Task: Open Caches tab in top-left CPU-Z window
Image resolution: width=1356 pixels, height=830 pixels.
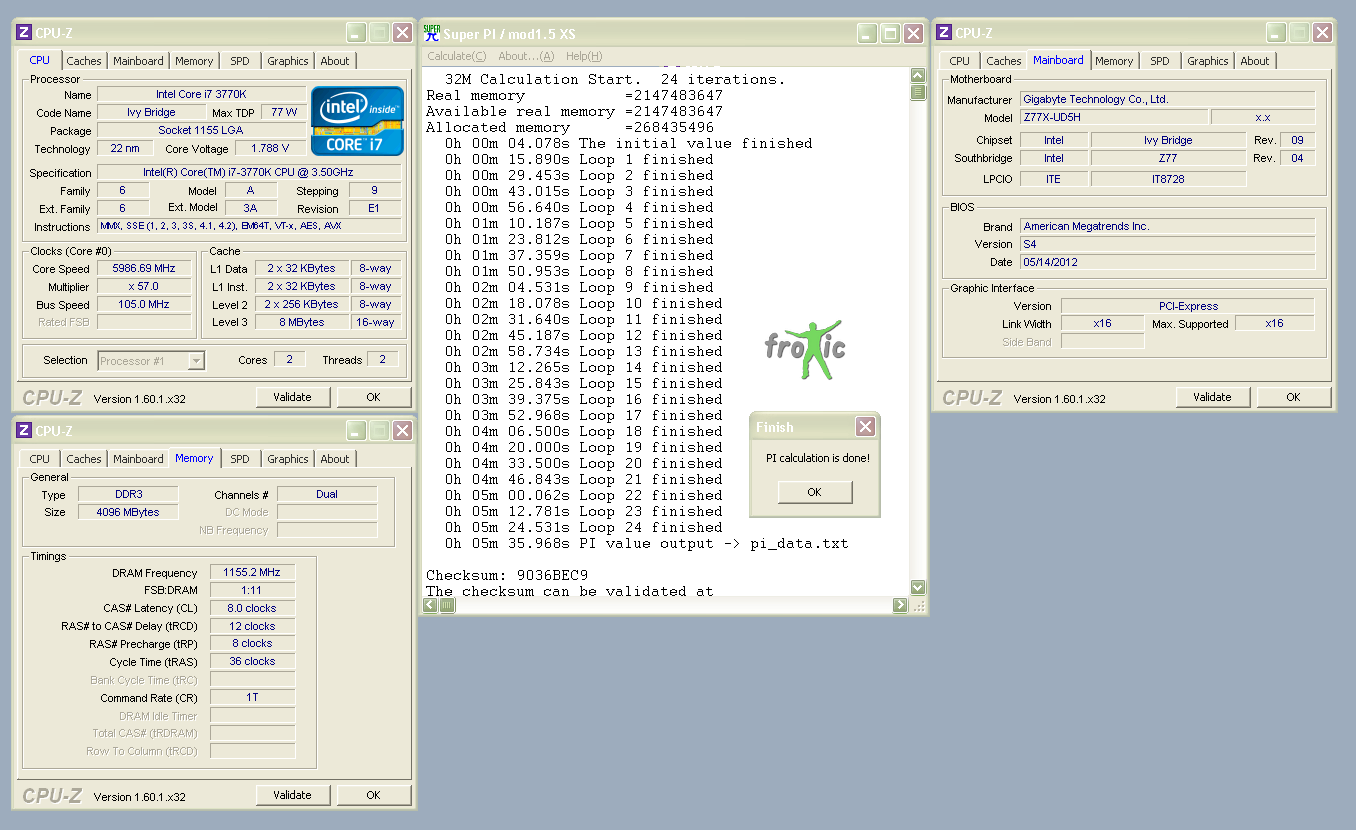Action: point(84,61)
